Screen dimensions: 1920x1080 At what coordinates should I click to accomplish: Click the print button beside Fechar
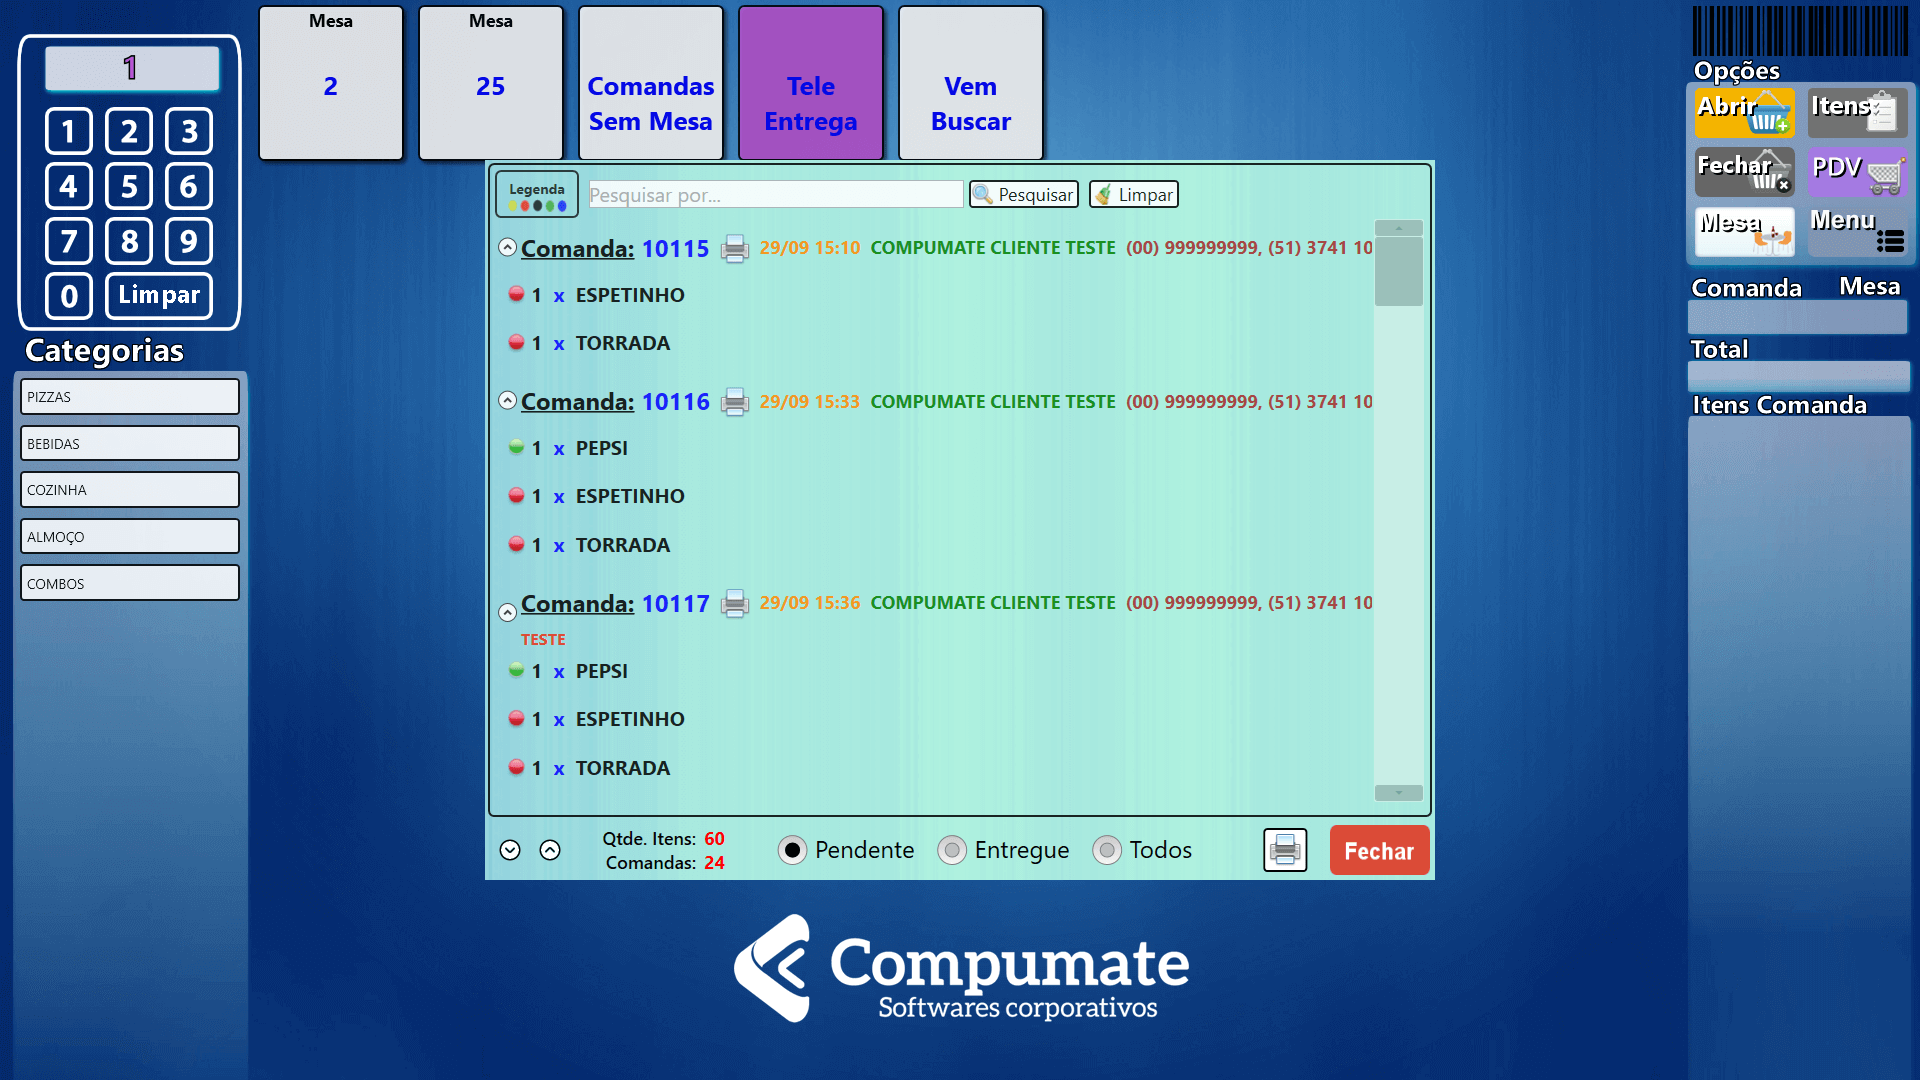[1285, 851]
